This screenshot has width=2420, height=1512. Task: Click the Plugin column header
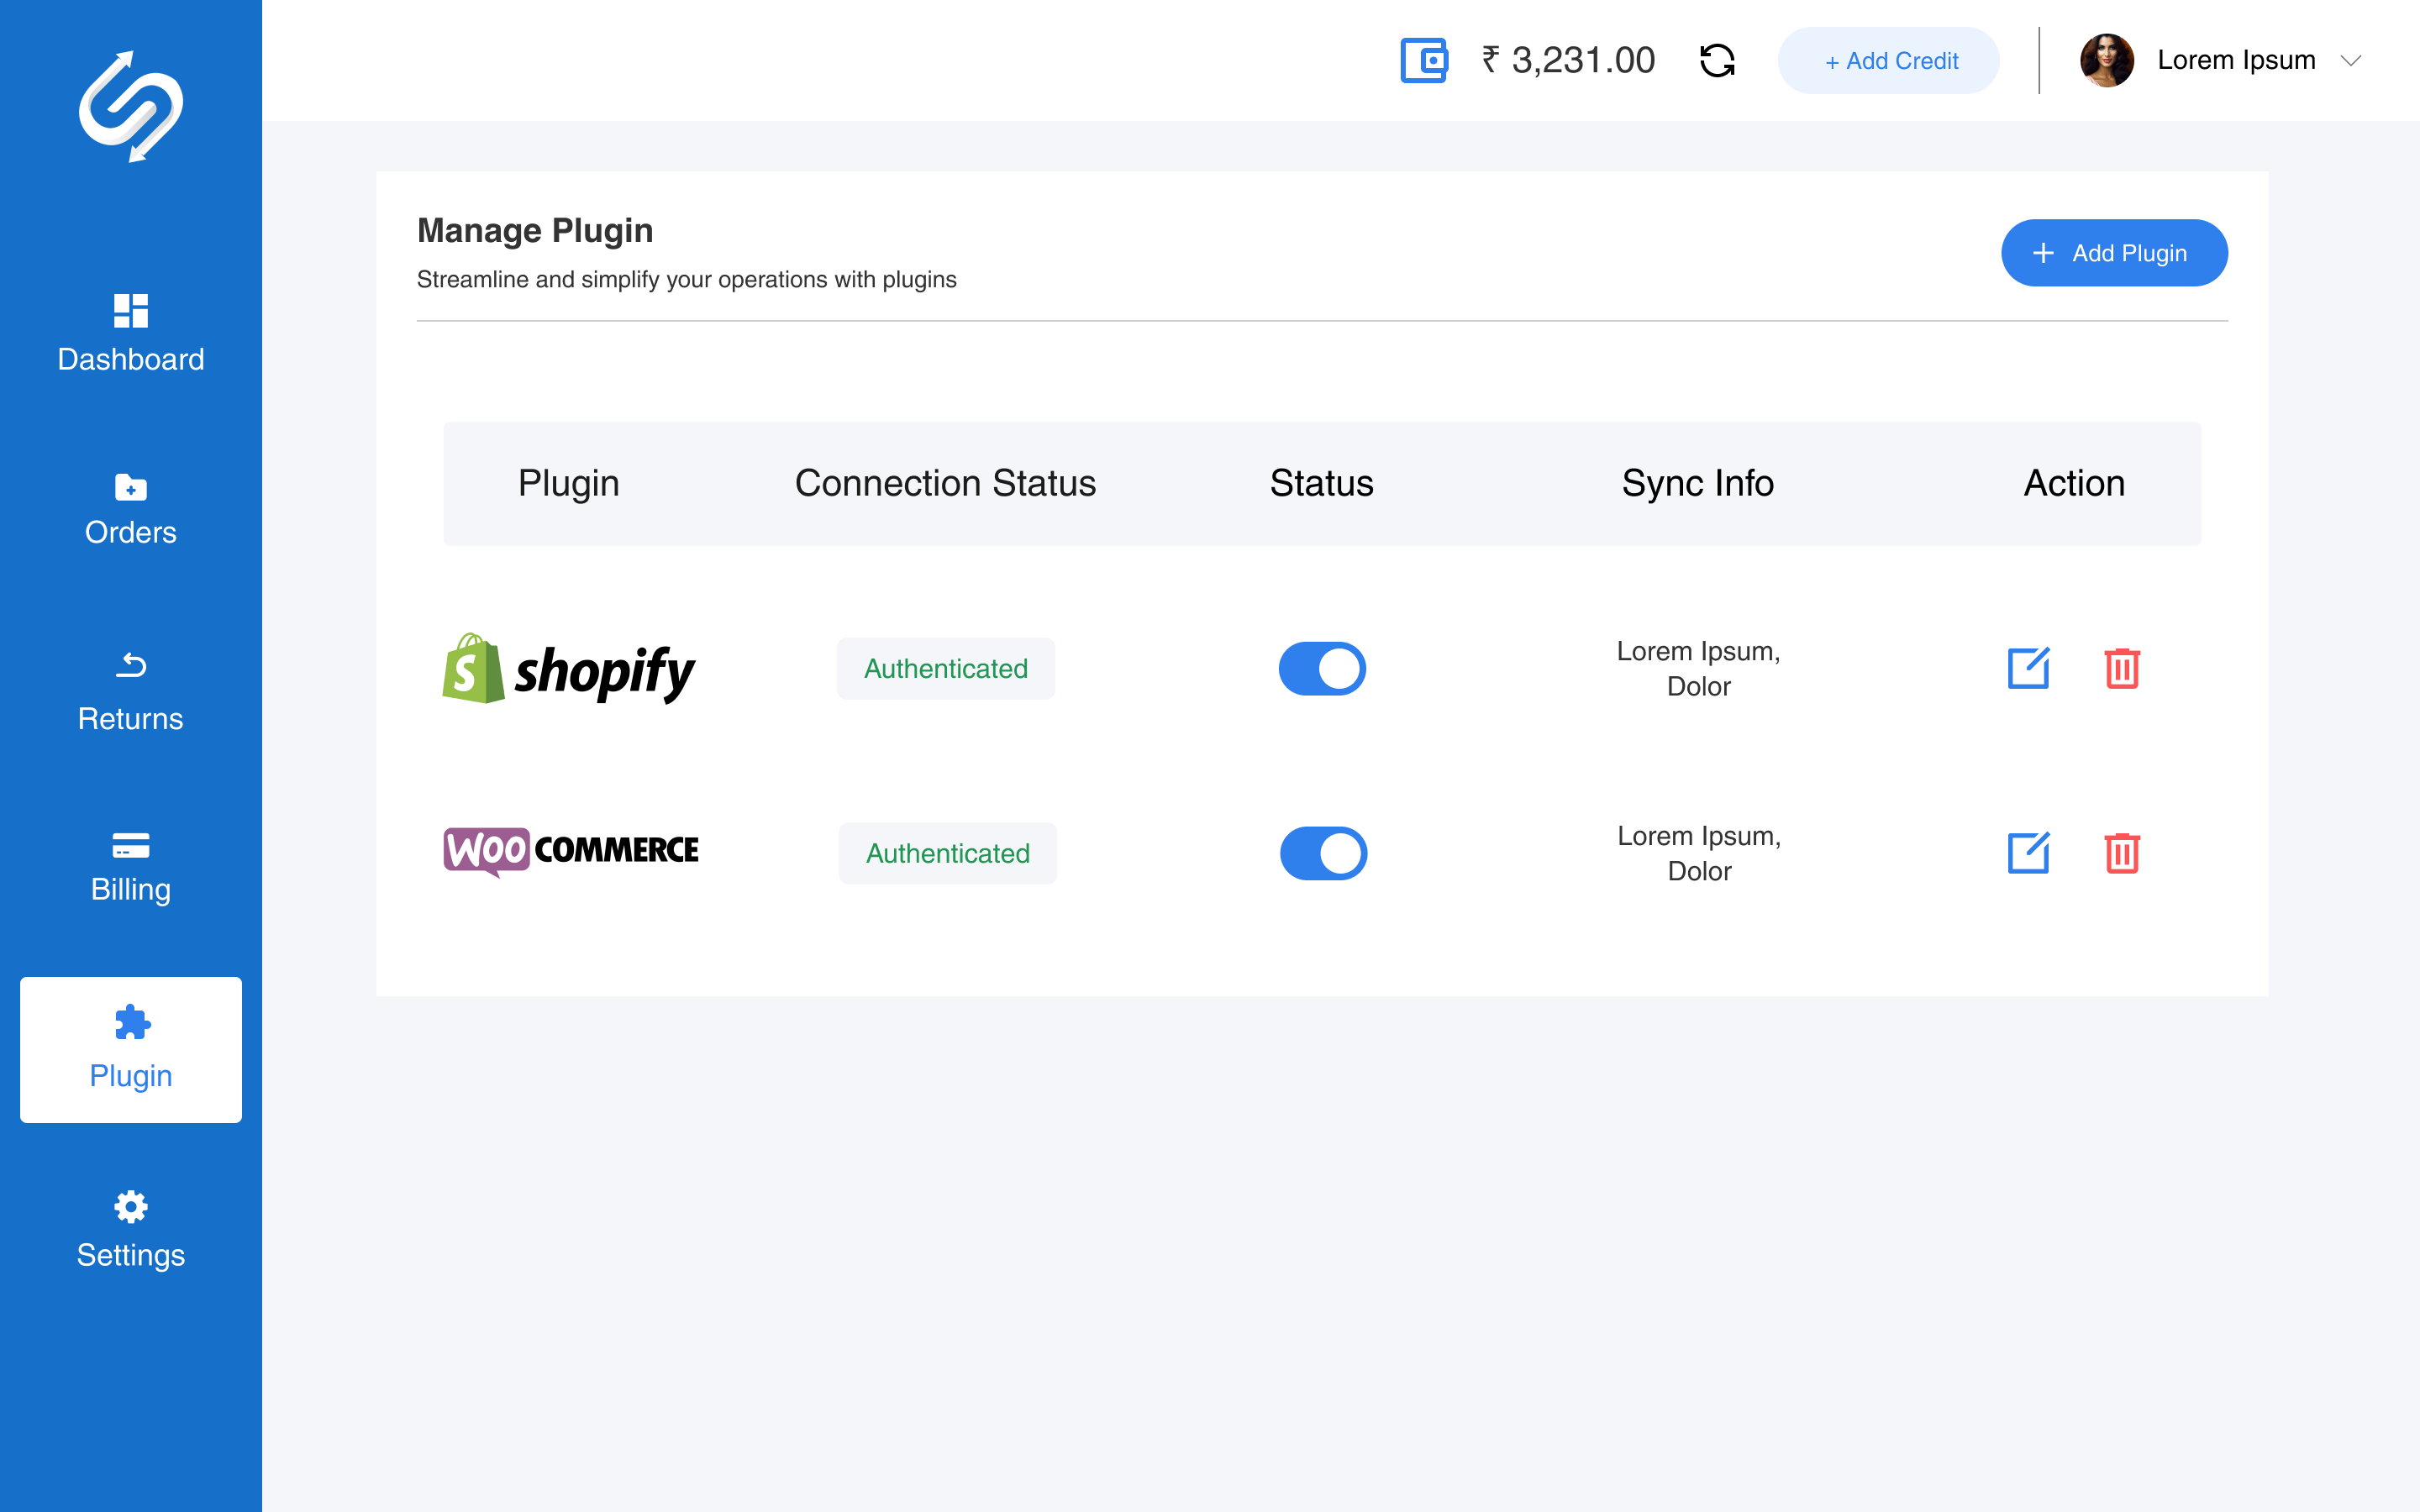(569, 483)
